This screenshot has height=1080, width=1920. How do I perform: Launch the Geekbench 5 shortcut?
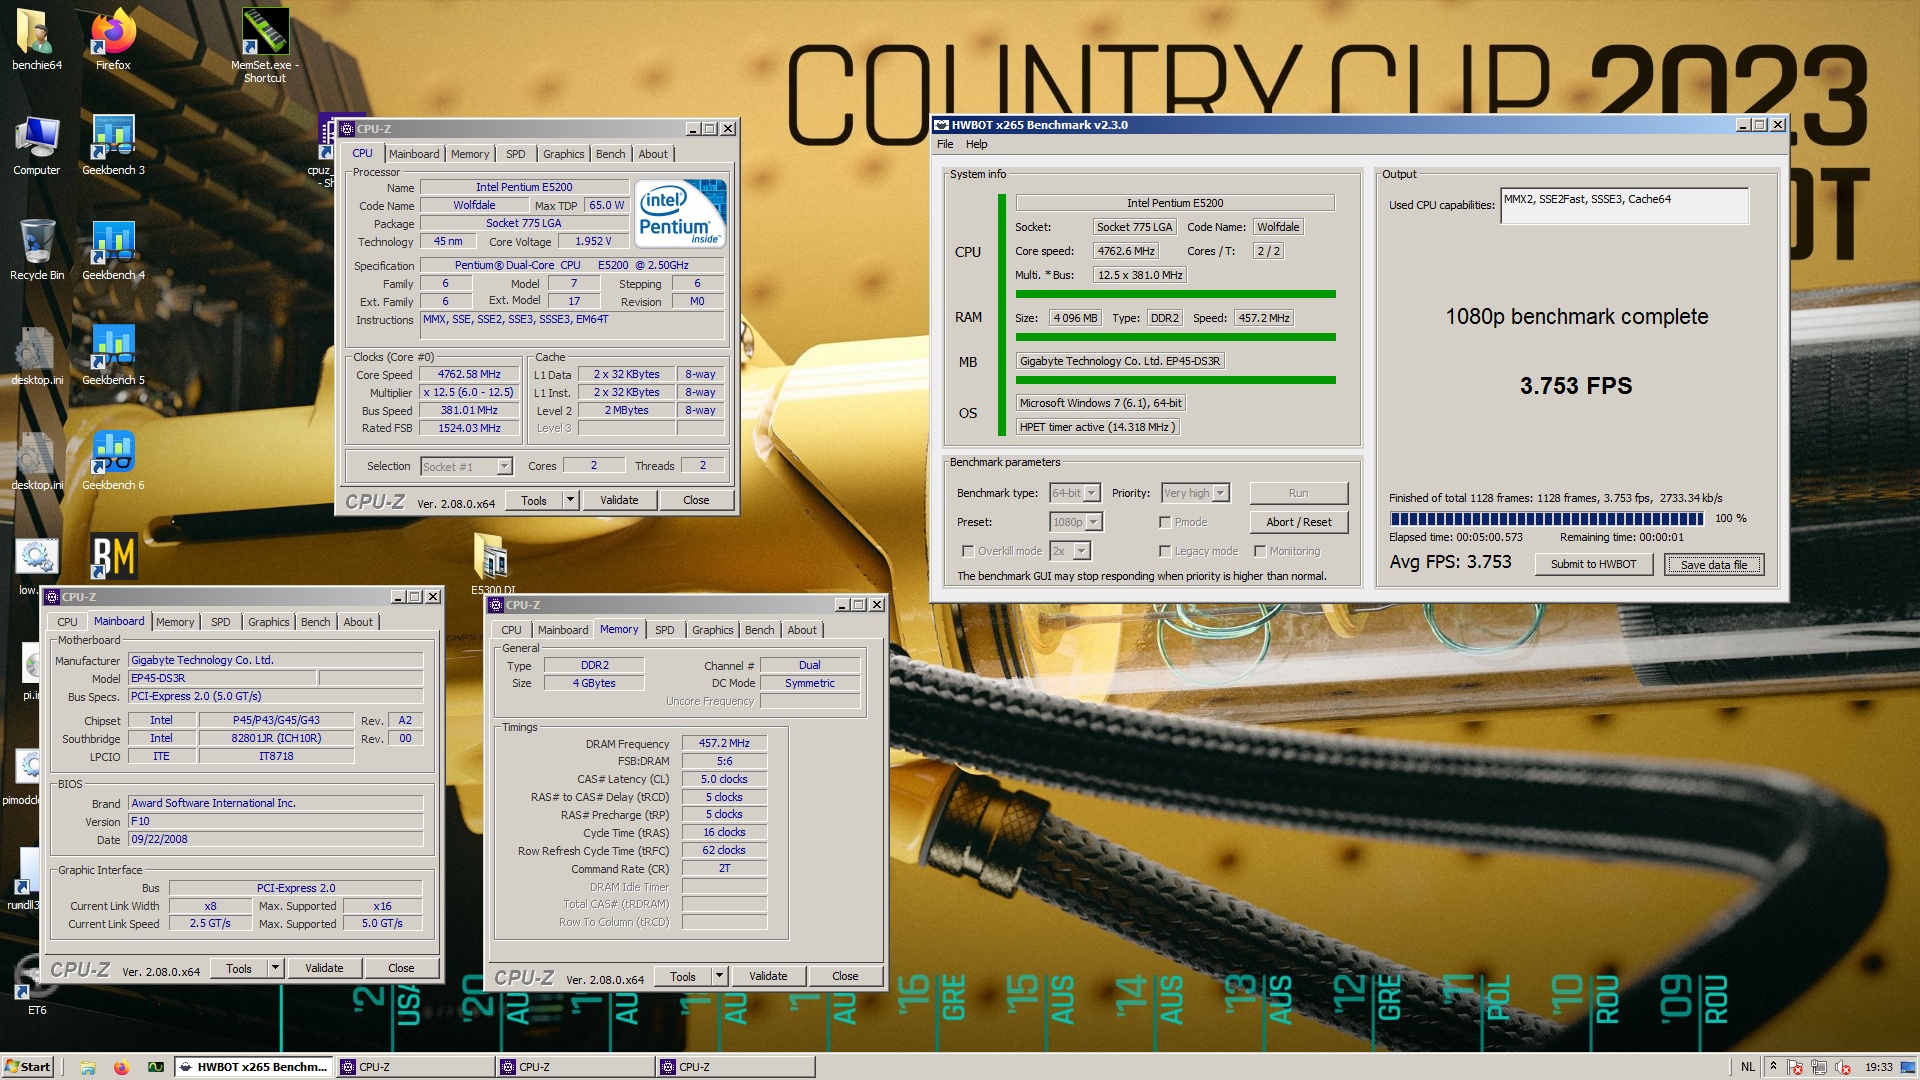[x=113, y=355]
